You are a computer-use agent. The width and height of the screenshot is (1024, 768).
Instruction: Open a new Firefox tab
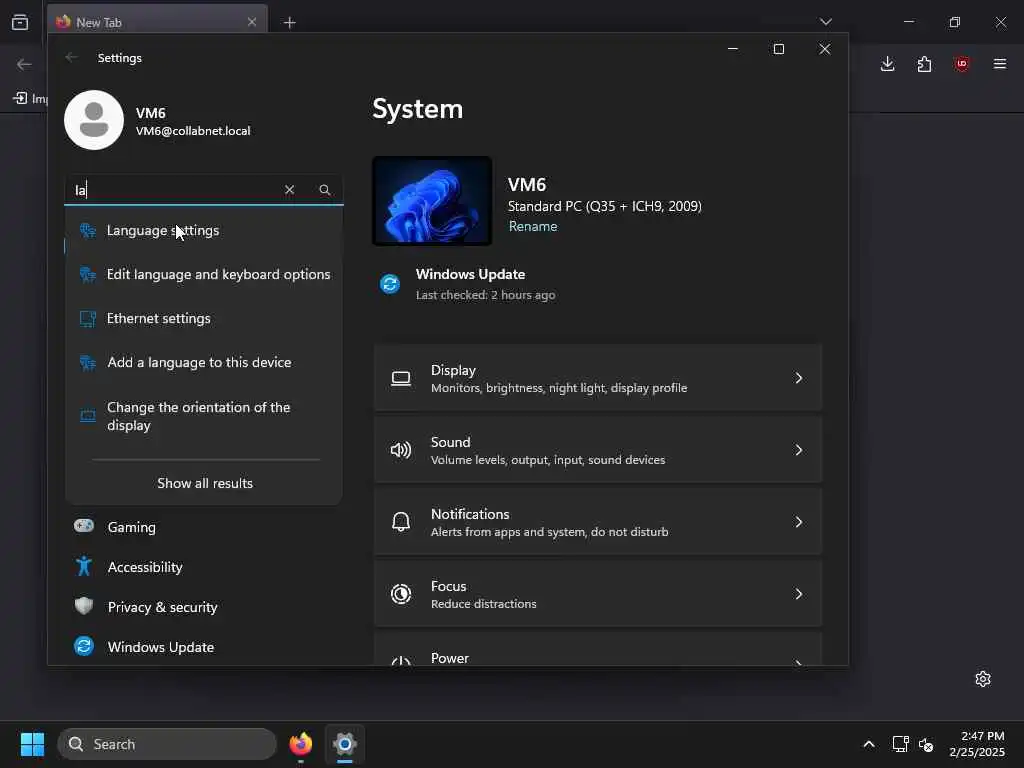290,23
